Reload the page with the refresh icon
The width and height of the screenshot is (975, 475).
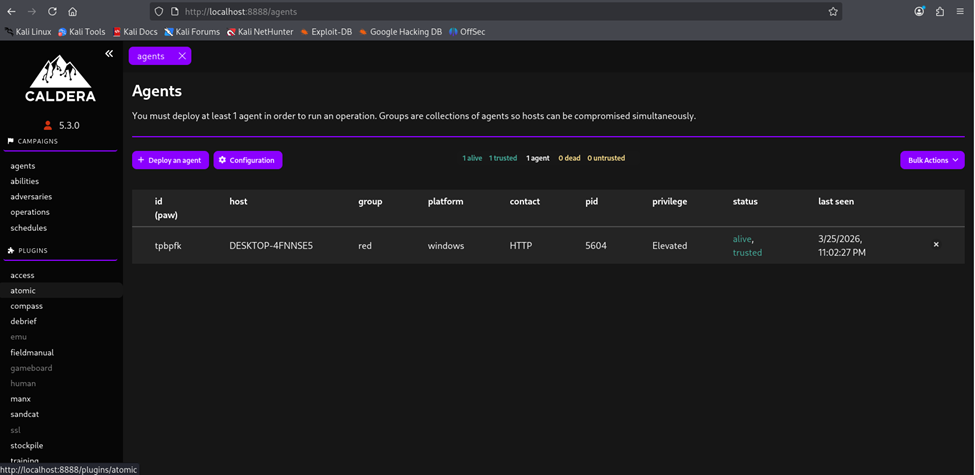click(52, 12)
